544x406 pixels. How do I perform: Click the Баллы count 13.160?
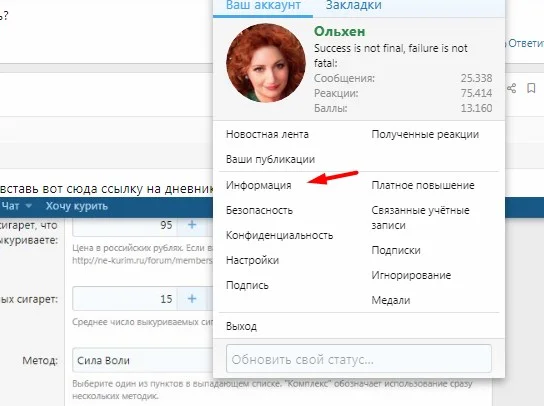tap(476, 108)
